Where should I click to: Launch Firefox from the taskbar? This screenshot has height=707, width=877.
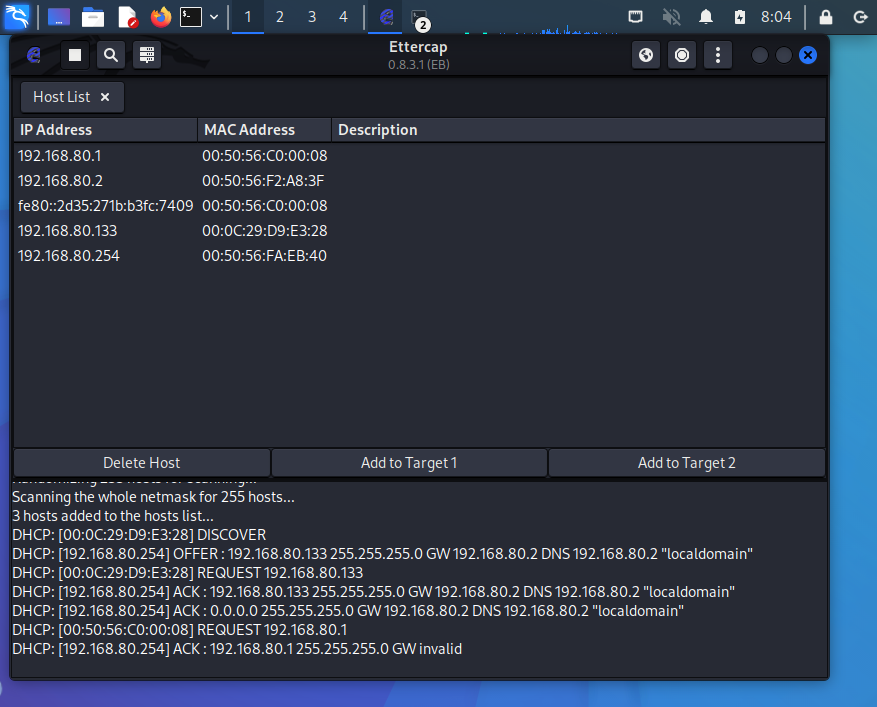point(161,17)
